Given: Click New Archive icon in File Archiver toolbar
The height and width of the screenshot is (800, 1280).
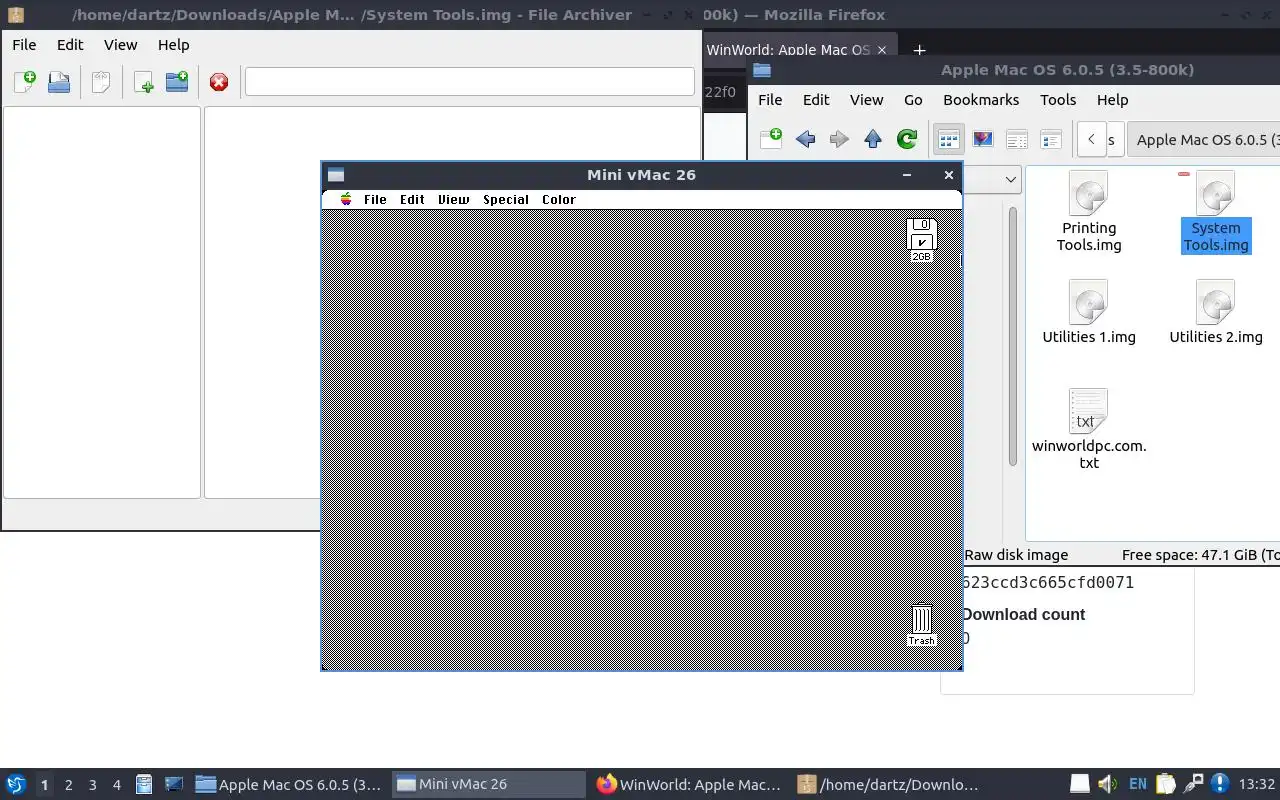Looking at the screenshot, I should point(24,82).
